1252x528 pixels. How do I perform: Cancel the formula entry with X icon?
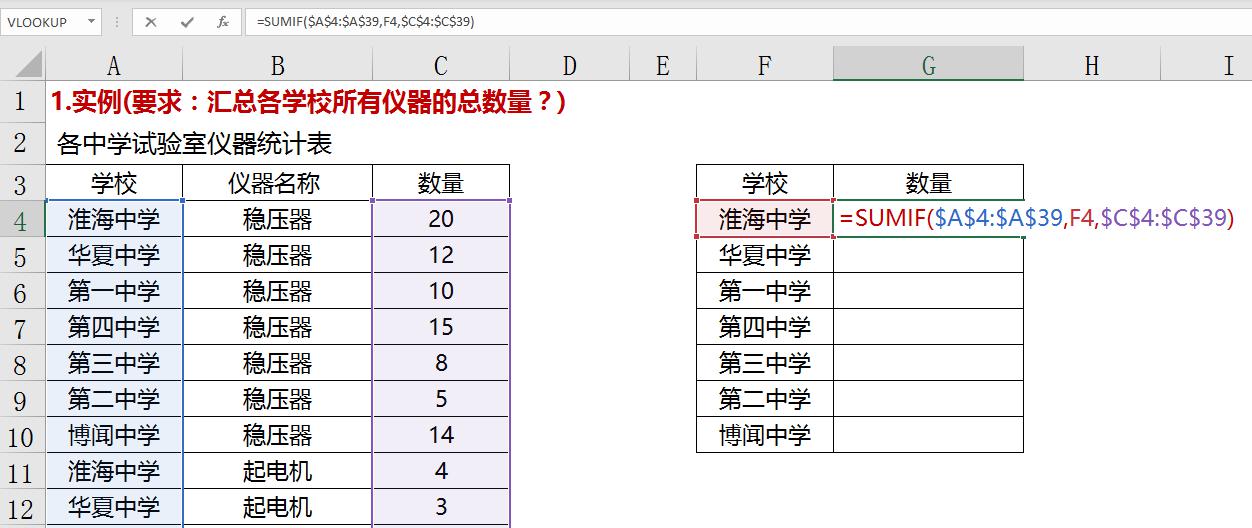(151, 21)
